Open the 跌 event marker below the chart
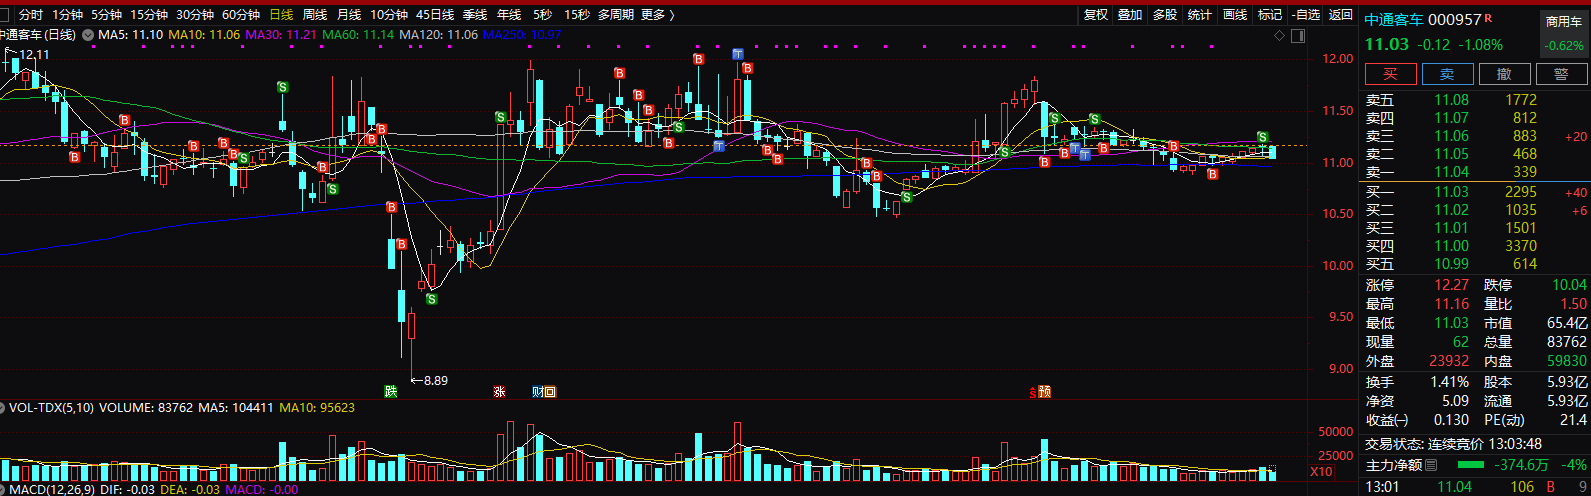 tap(391, 391)
